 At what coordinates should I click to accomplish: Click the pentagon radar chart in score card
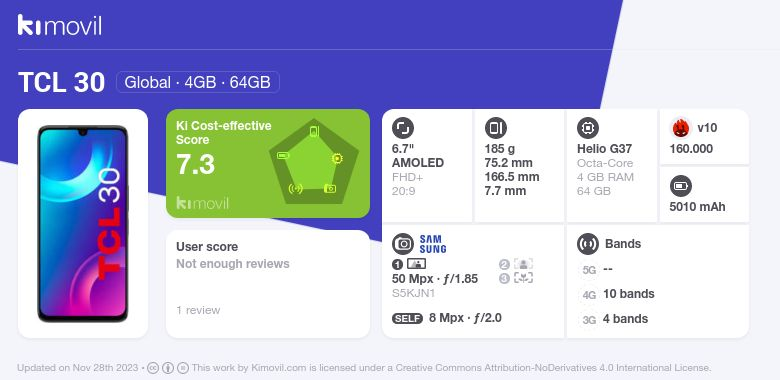[314, 162]
